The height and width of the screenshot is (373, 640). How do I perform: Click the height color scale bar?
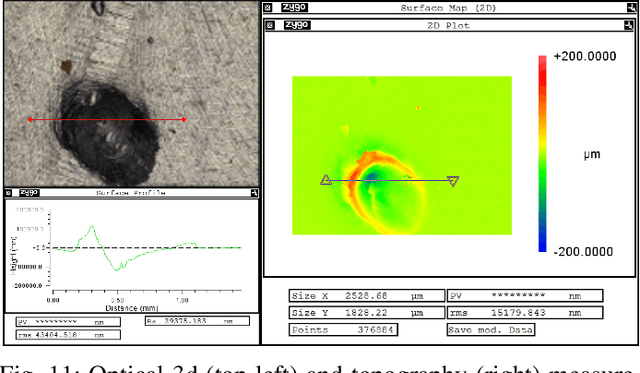click(x=542, y=154)
